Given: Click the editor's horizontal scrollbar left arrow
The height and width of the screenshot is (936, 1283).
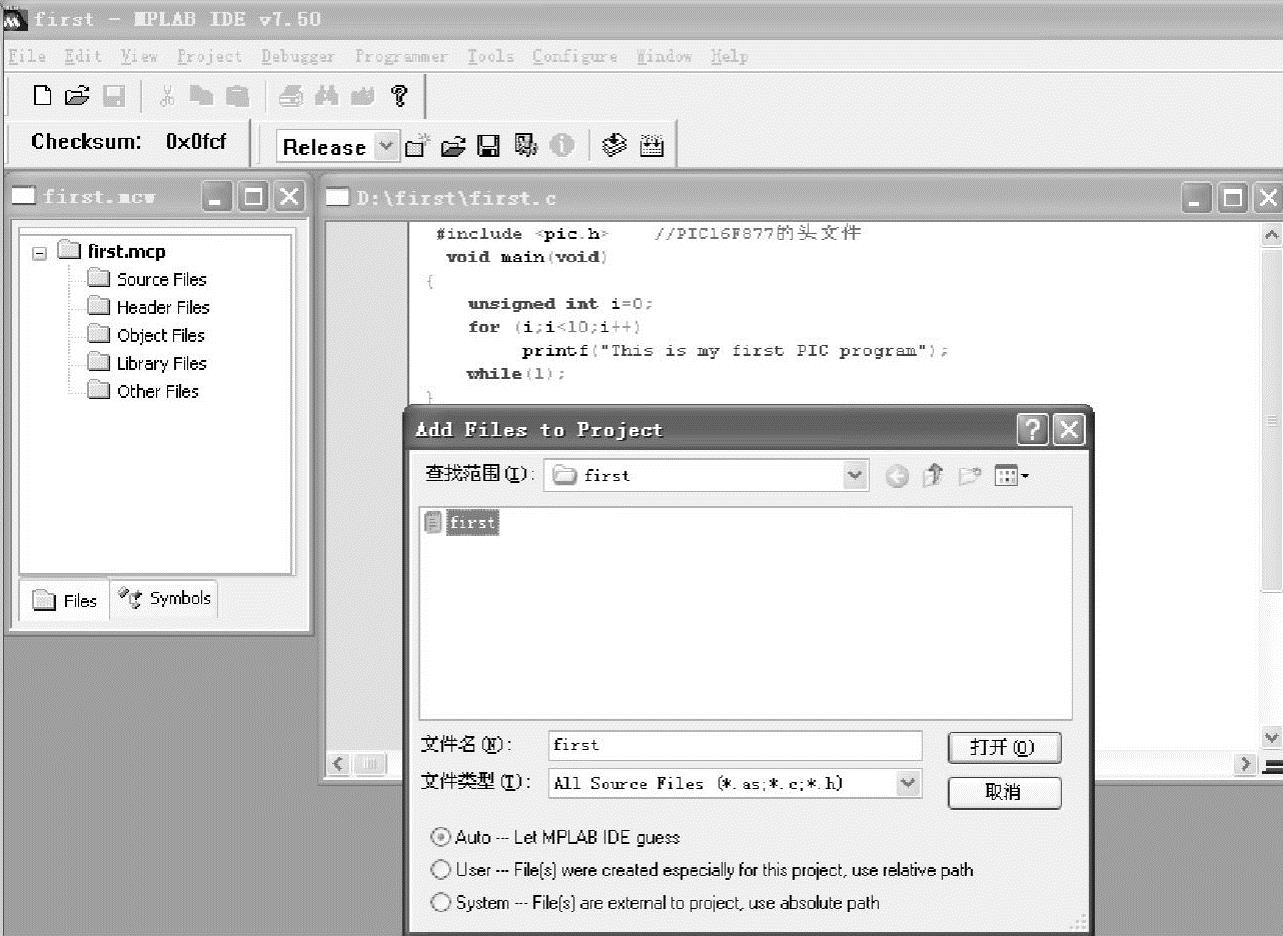Looking at the screenshot, I should (339, 765).
